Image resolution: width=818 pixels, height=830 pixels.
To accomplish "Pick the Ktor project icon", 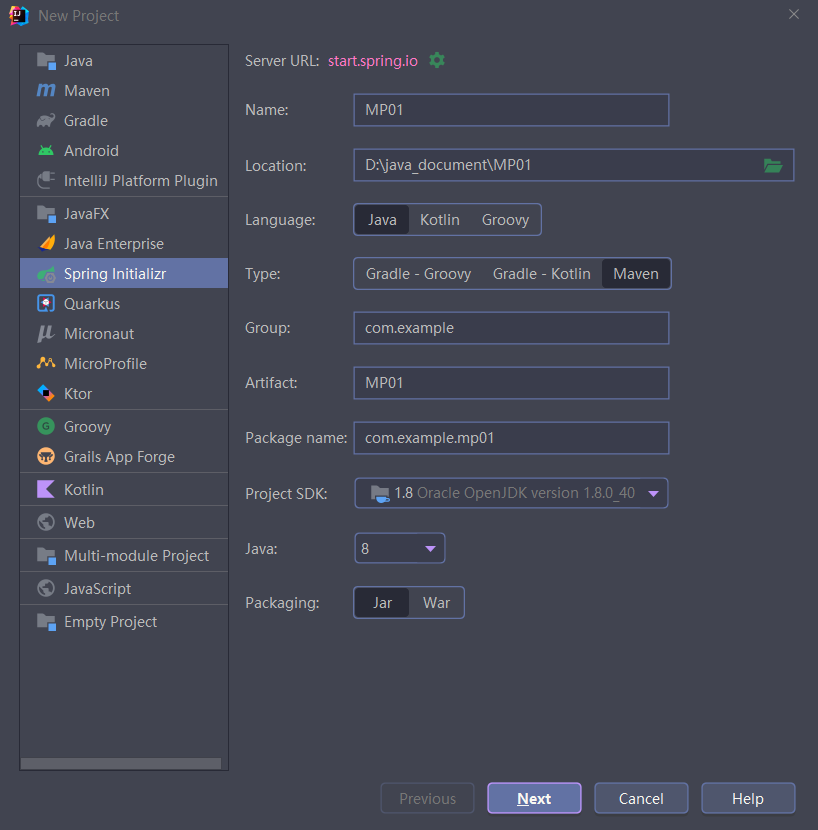I will coord(46,394).
